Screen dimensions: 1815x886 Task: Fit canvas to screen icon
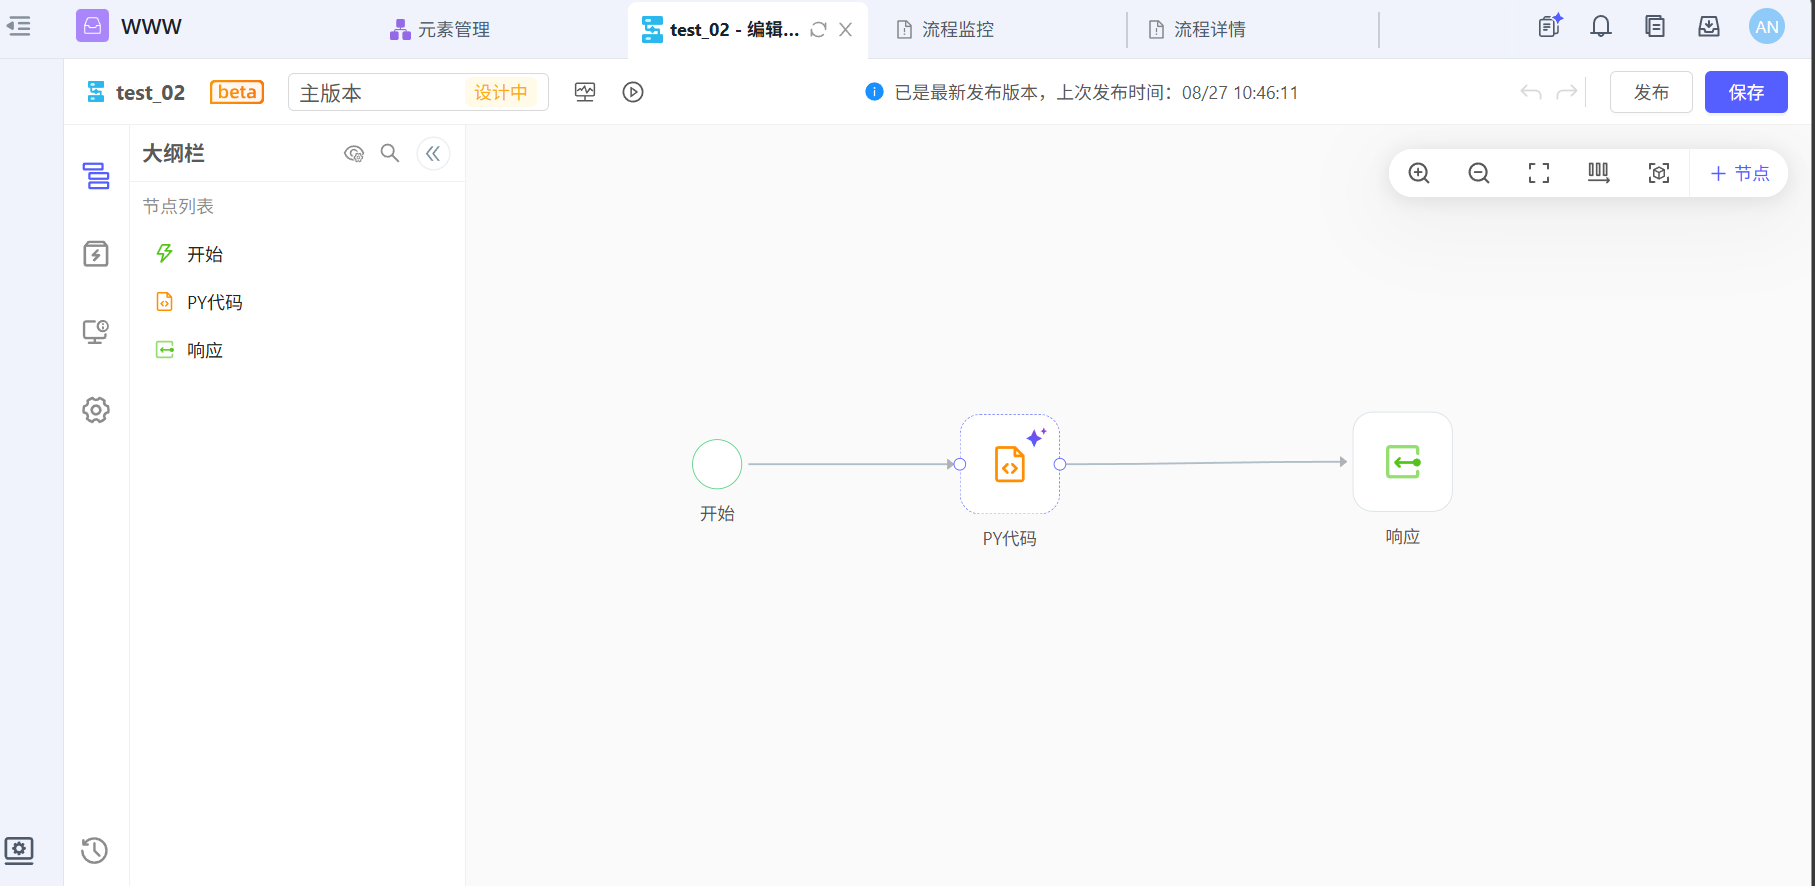tap(1538, 173)
